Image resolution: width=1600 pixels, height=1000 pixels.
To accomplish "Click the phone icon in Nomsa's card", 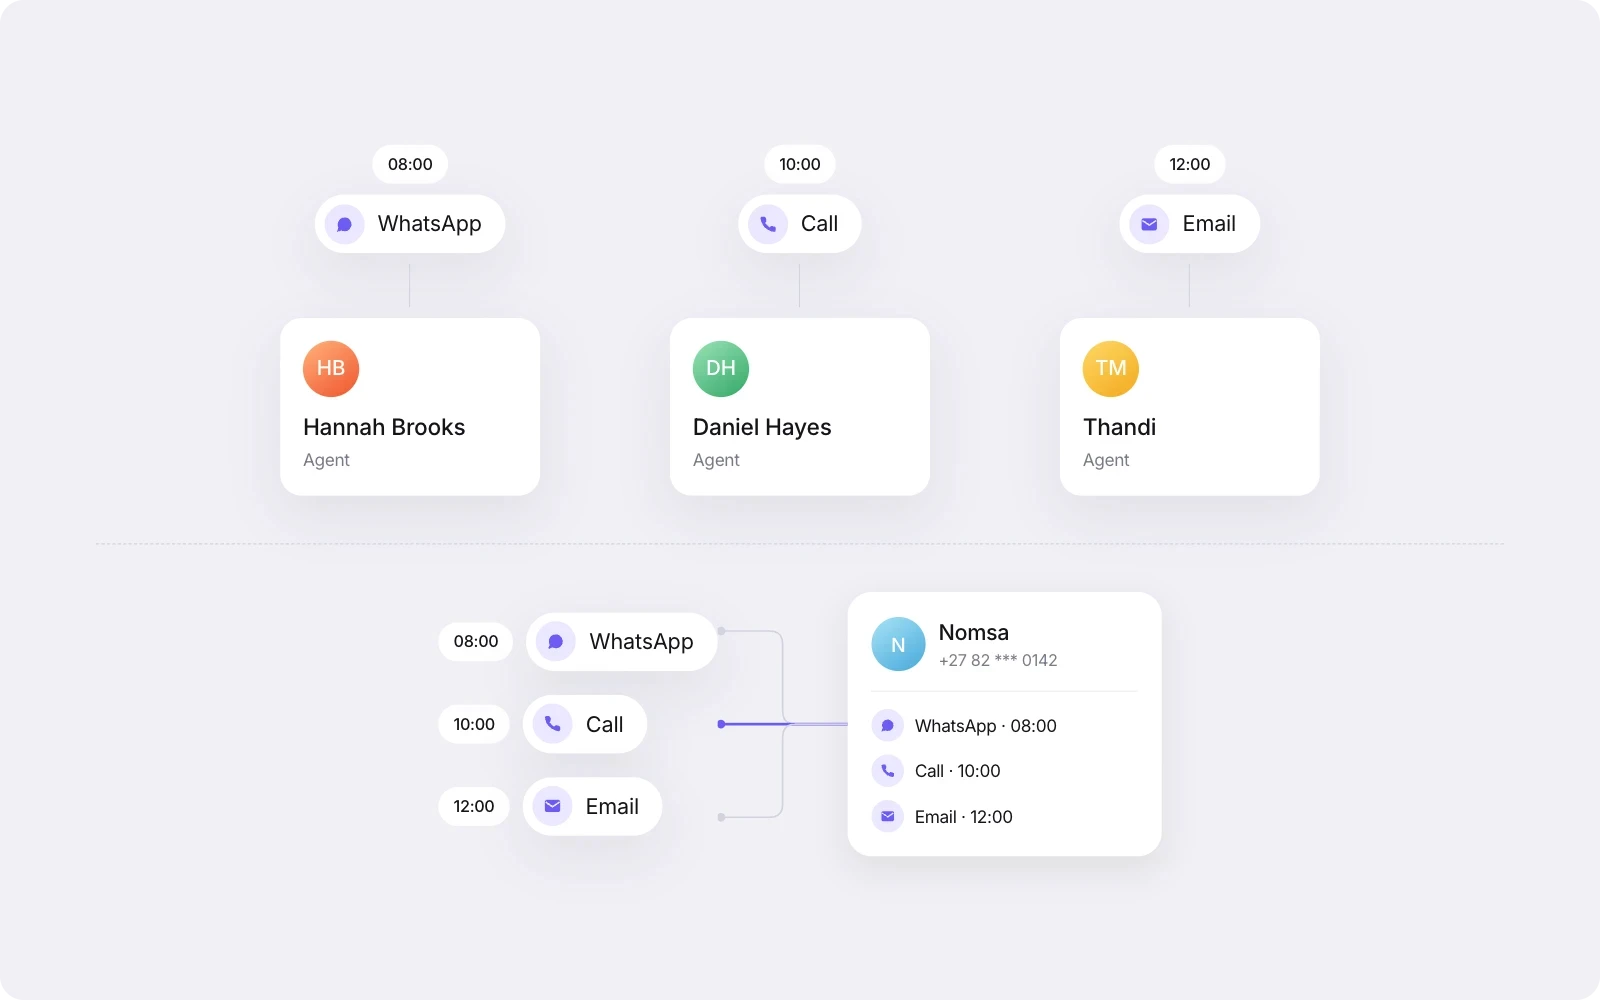I will pyautogui.click(x=887, y=770).
